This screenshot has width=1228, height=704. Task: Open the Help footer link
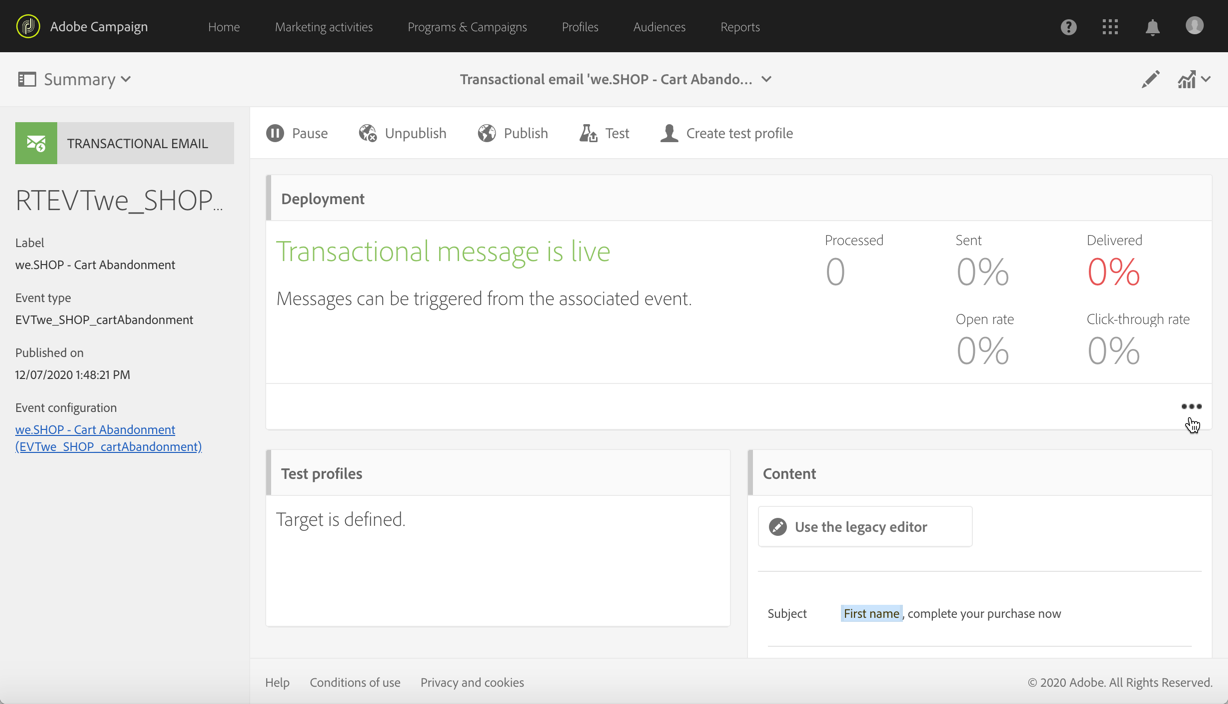click(277, 682)
